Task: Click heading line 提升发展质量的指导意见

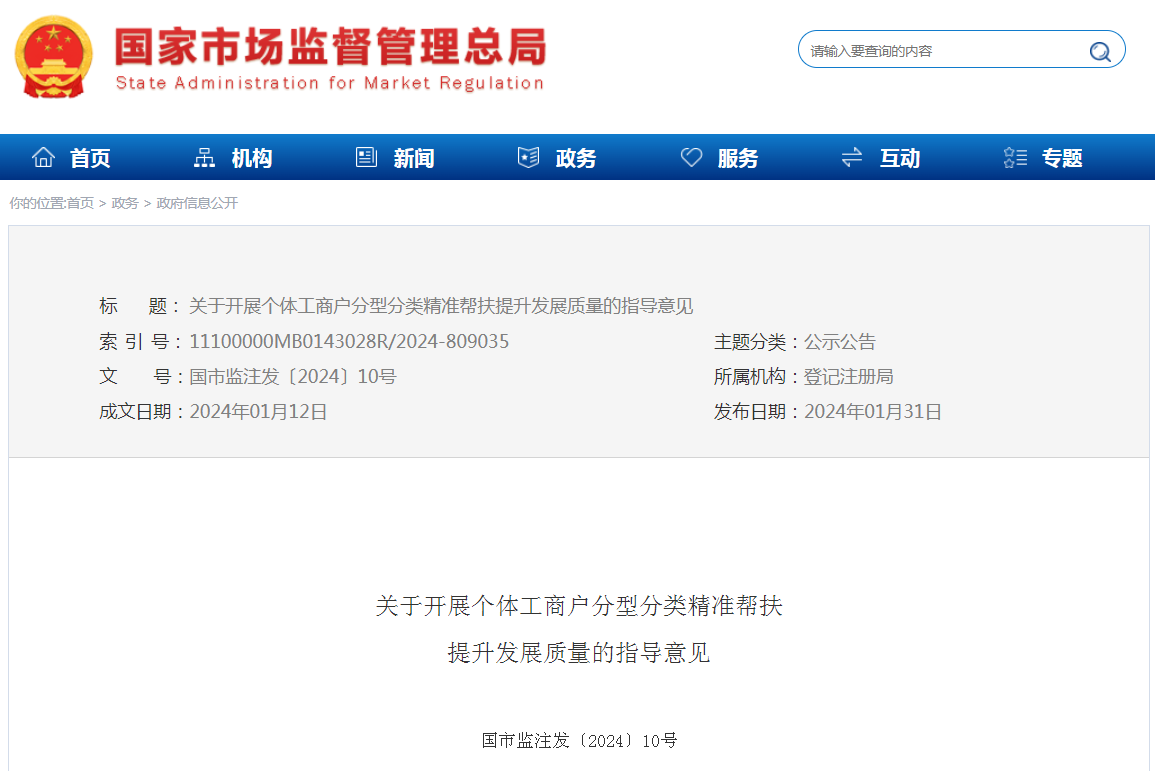Action: (579, 652)
